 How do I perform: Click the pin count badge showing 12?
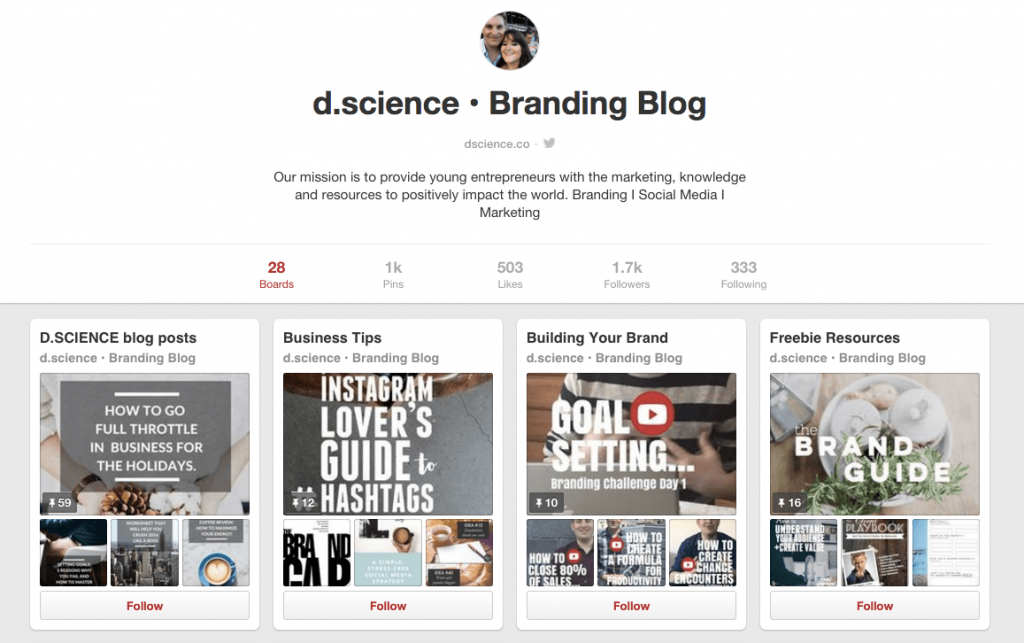point(303,503)
